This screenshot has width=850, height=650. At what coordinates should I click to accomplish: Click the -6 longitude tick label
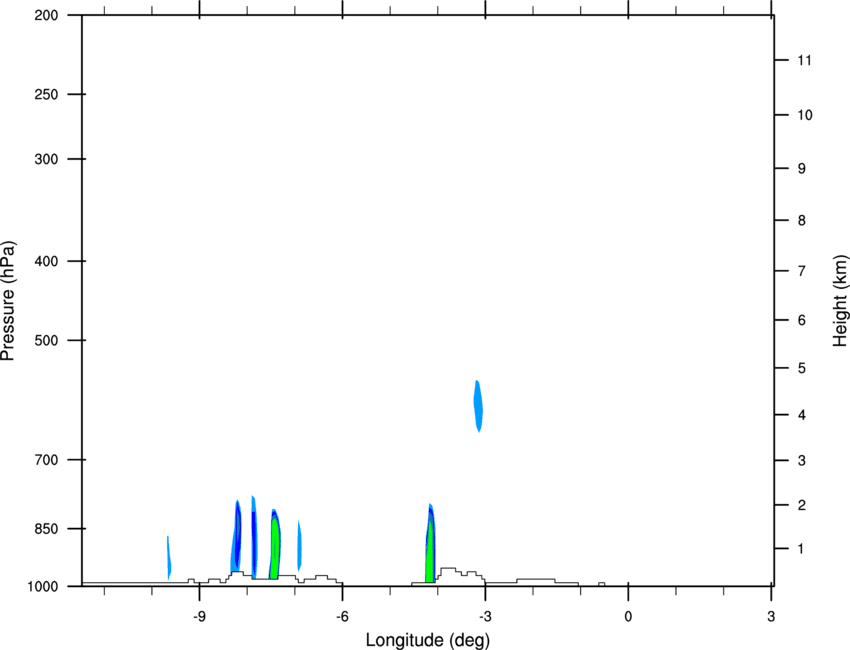click(342, 616)
